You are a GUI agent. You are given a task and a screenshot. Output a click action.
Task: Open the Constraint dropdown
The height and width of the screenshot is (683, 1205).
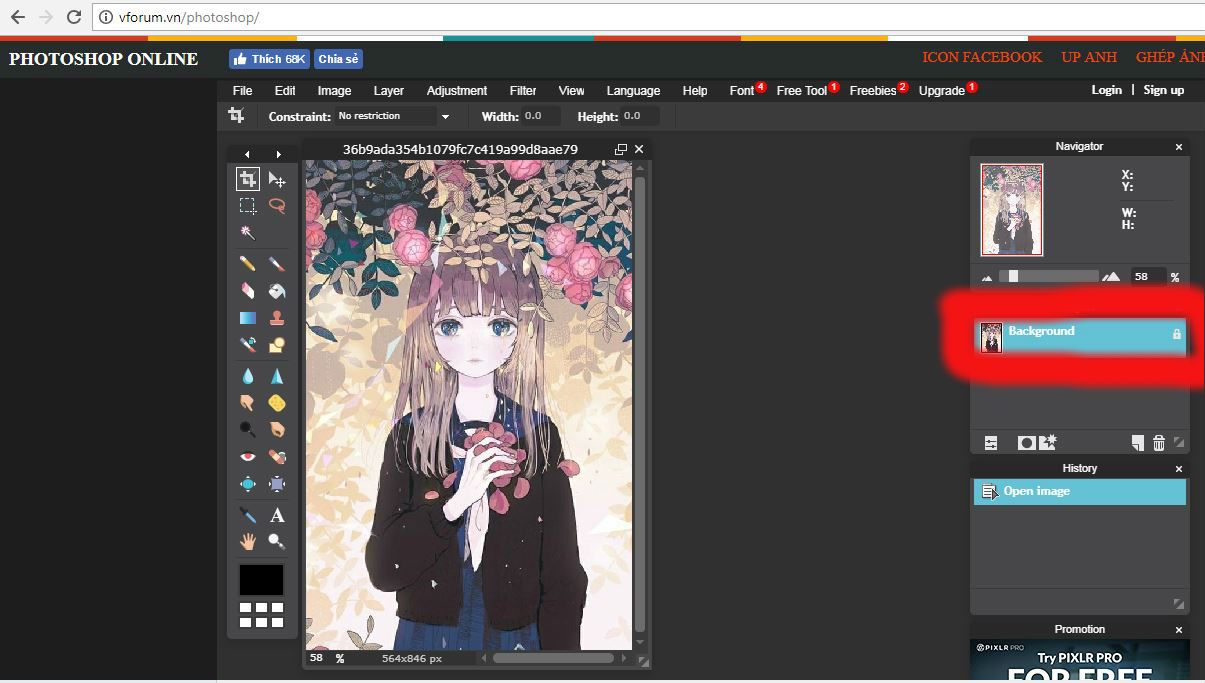(393, 116)
